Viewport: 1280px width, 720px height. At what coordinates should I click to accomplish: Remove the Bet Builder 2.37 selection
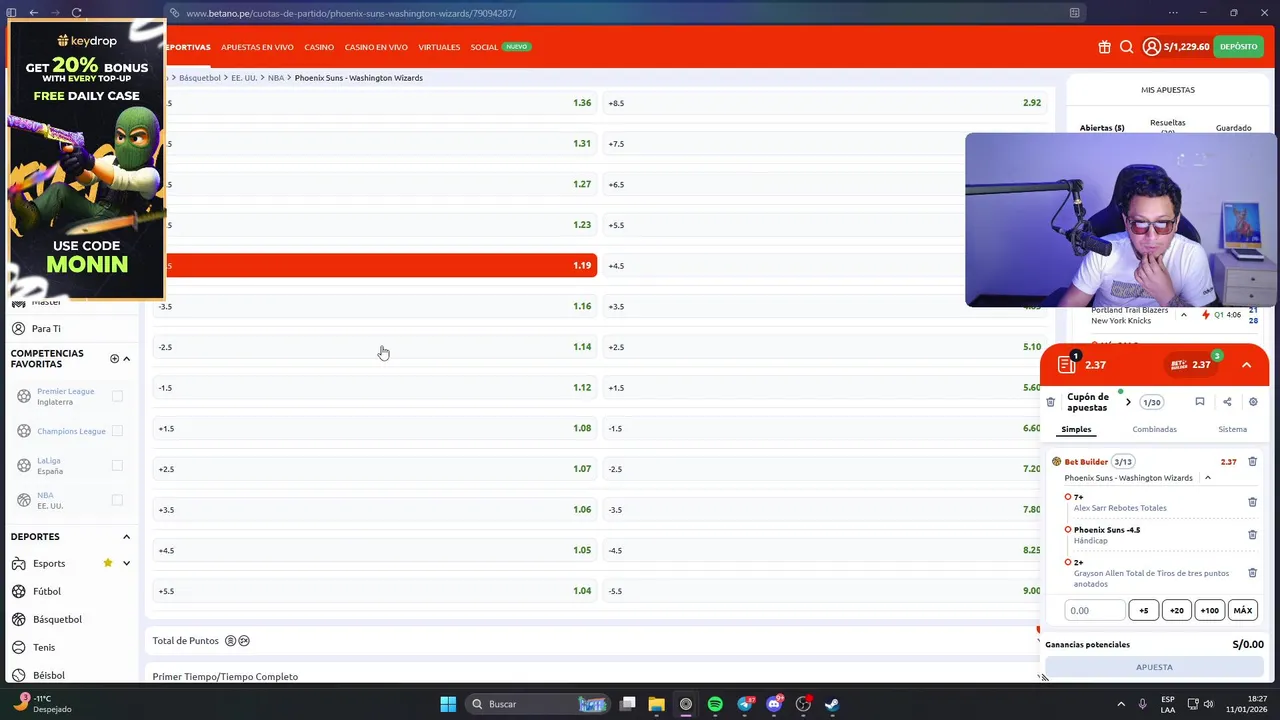pyautogui.click(x=1252, y=462)
